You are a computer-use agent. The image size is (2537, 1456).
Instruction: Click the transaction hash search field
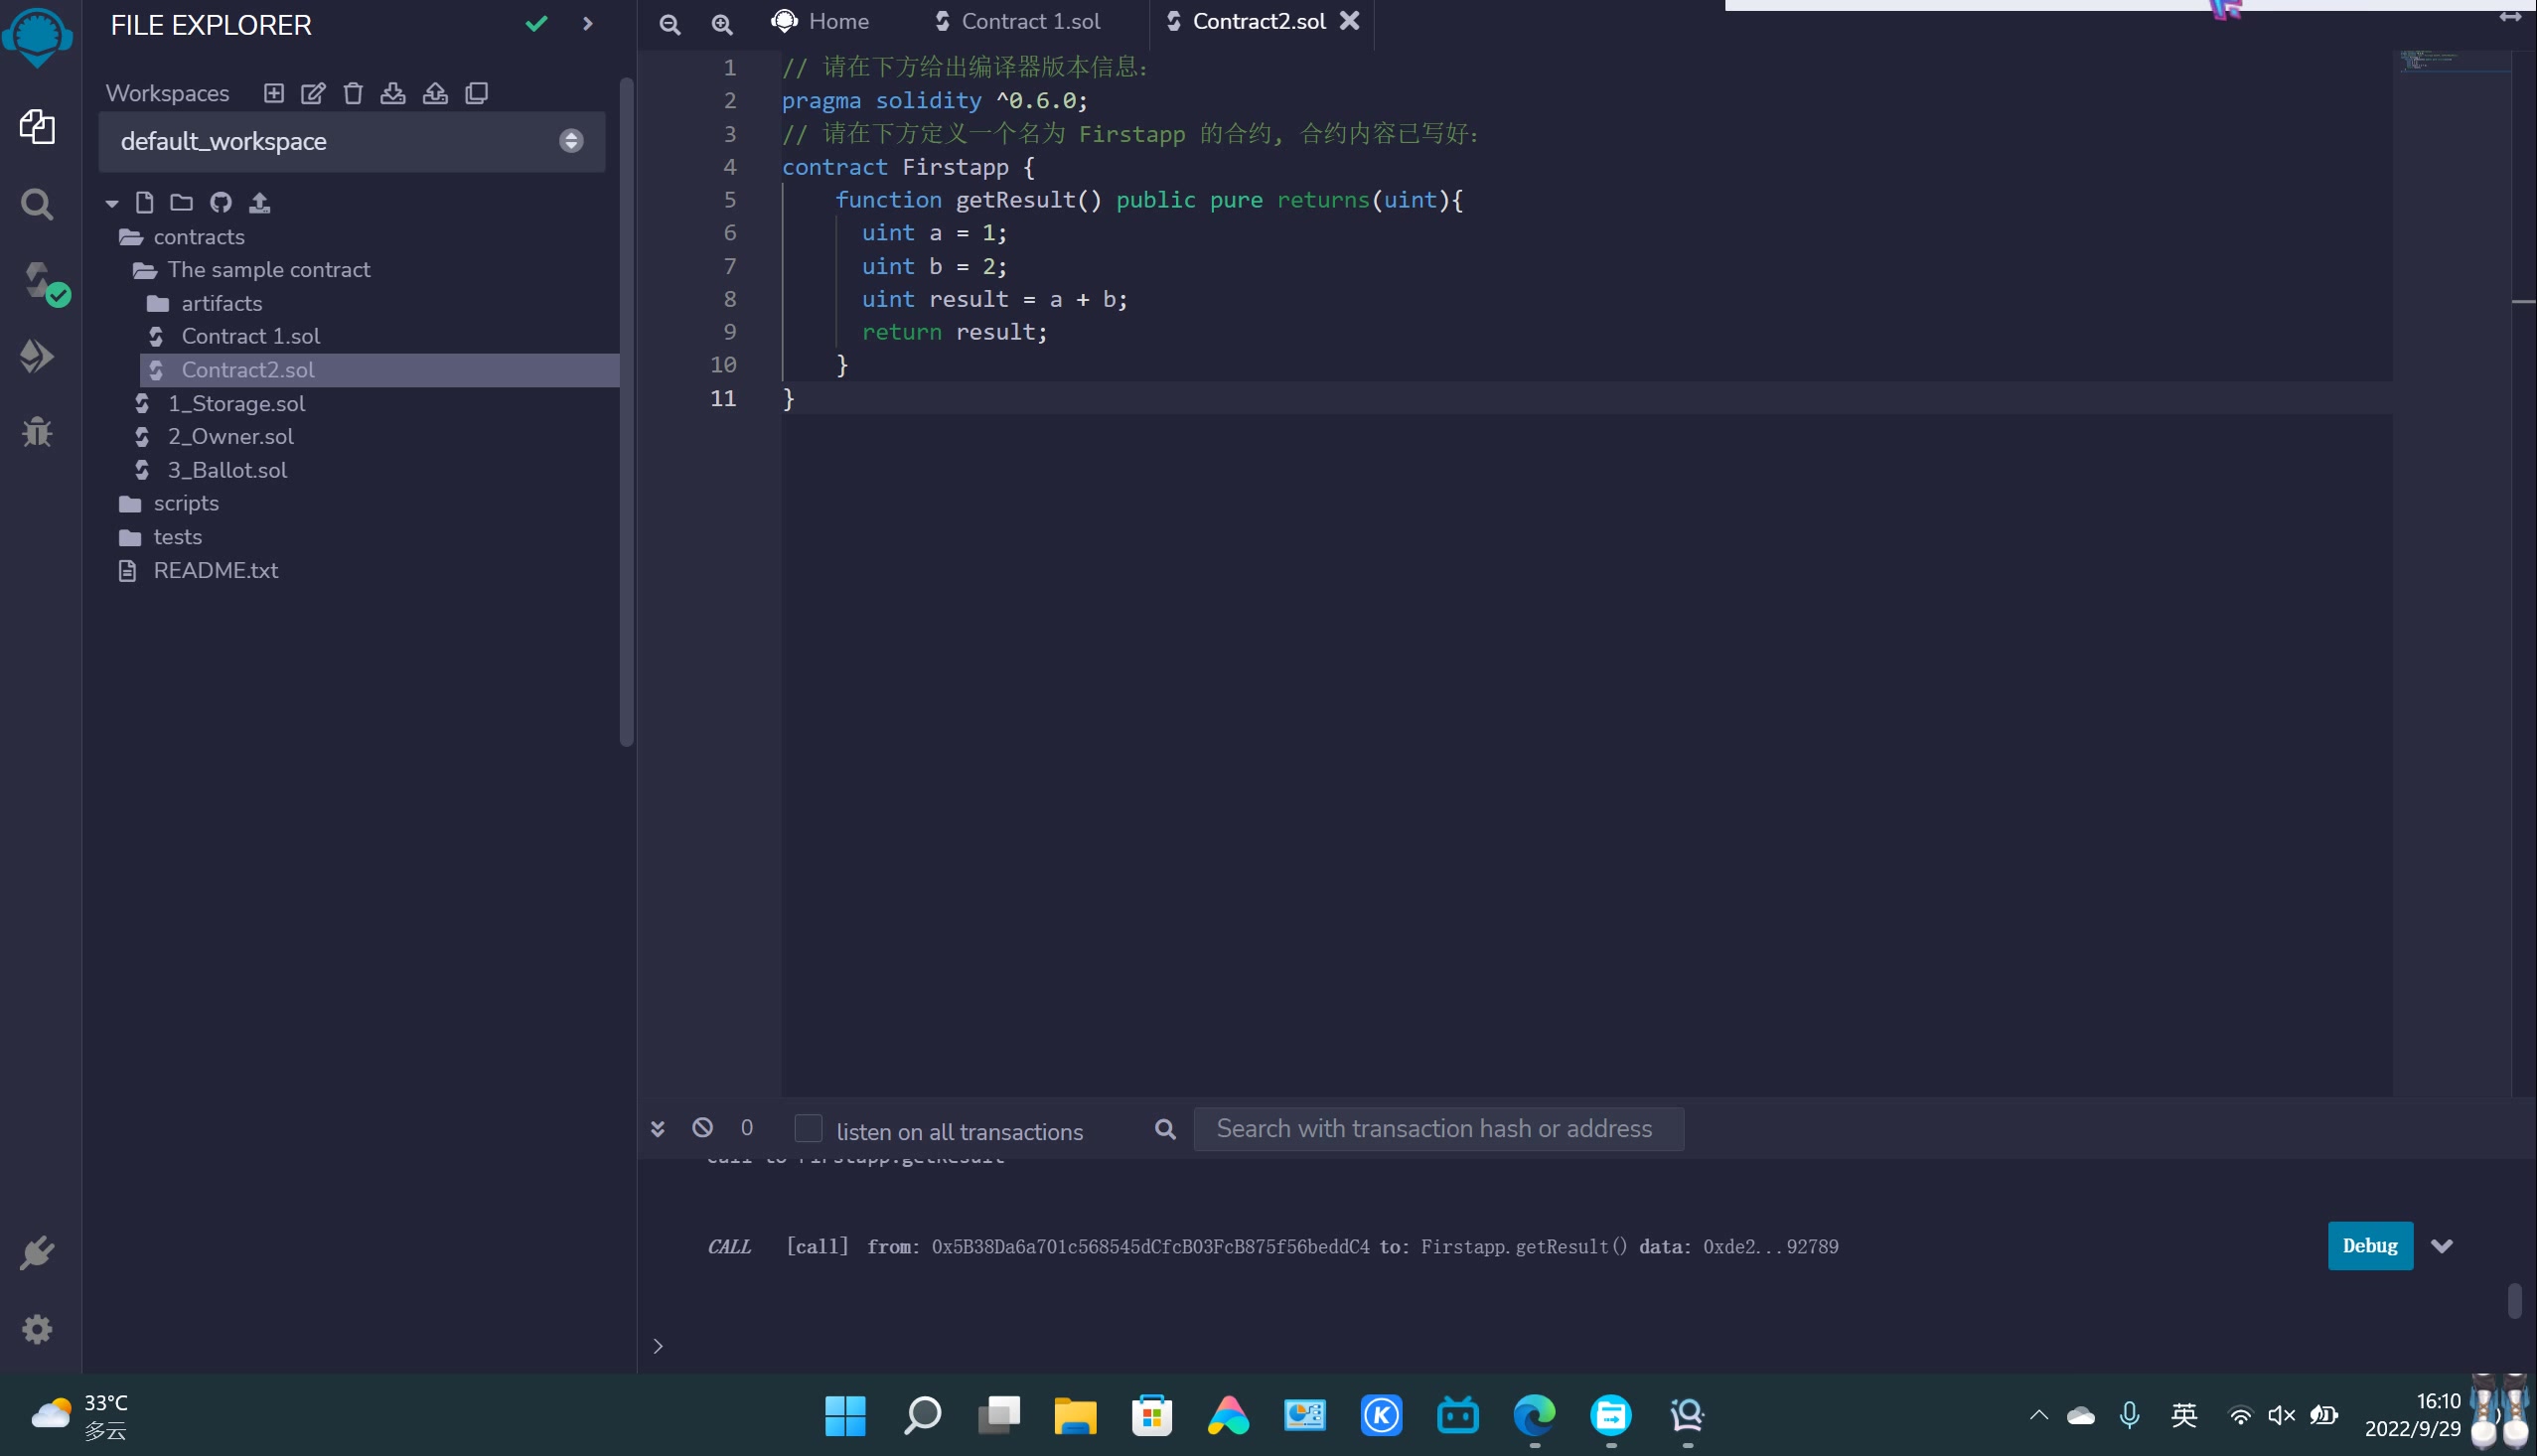[1437, 1129]
